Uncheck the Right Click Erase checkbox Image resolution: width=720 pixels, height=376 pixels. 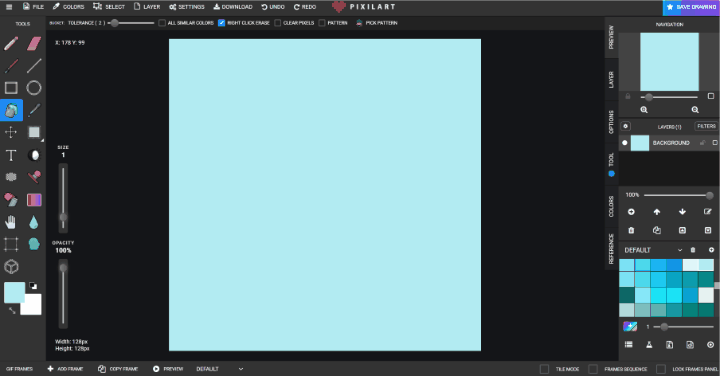(222, 23)
